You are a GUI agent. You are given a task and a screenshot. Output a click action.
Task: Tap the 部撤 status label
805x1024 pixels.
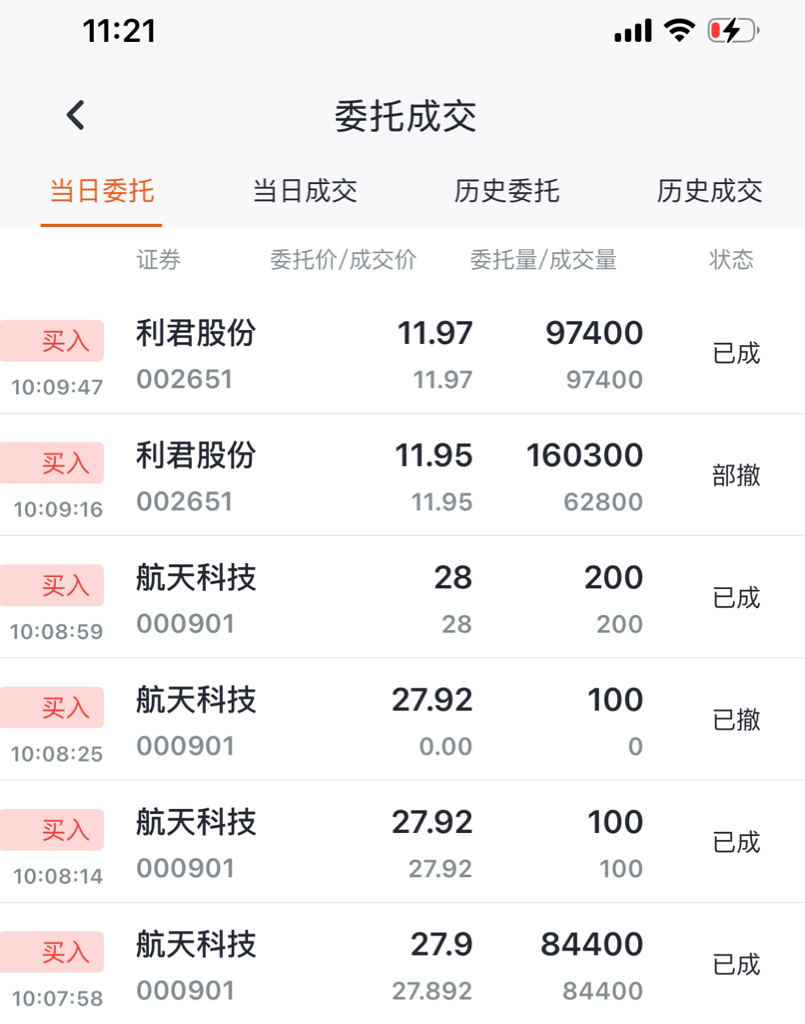click(736, 476)
